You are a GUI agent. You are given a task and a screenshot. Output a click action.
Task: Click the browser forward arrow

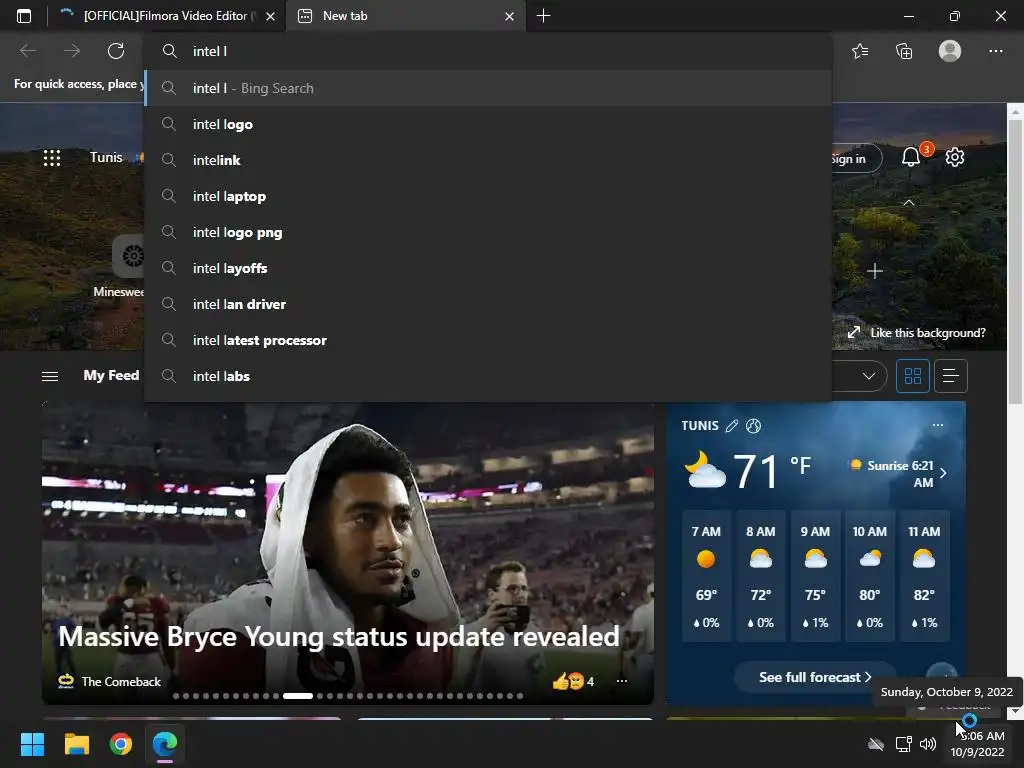pos(72,51)
